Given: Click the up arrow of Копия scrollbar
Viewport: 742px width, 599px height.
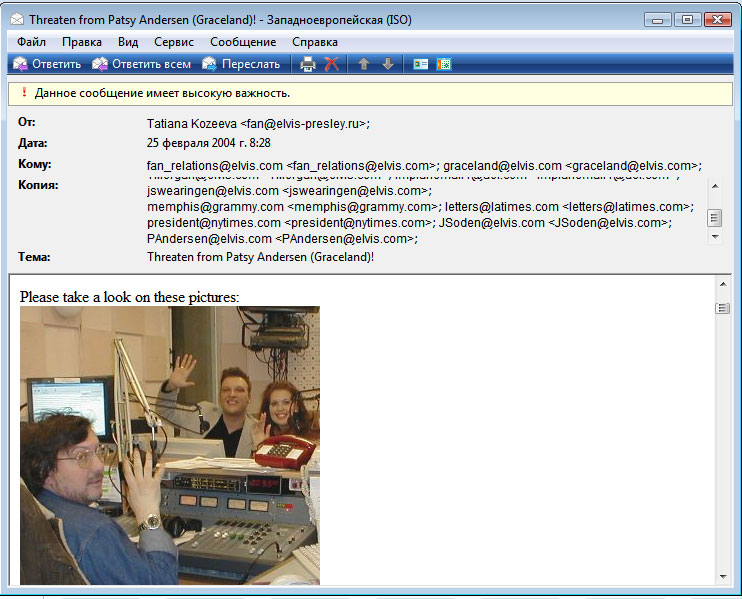Looking at the screenshot, I should (715, 186).
